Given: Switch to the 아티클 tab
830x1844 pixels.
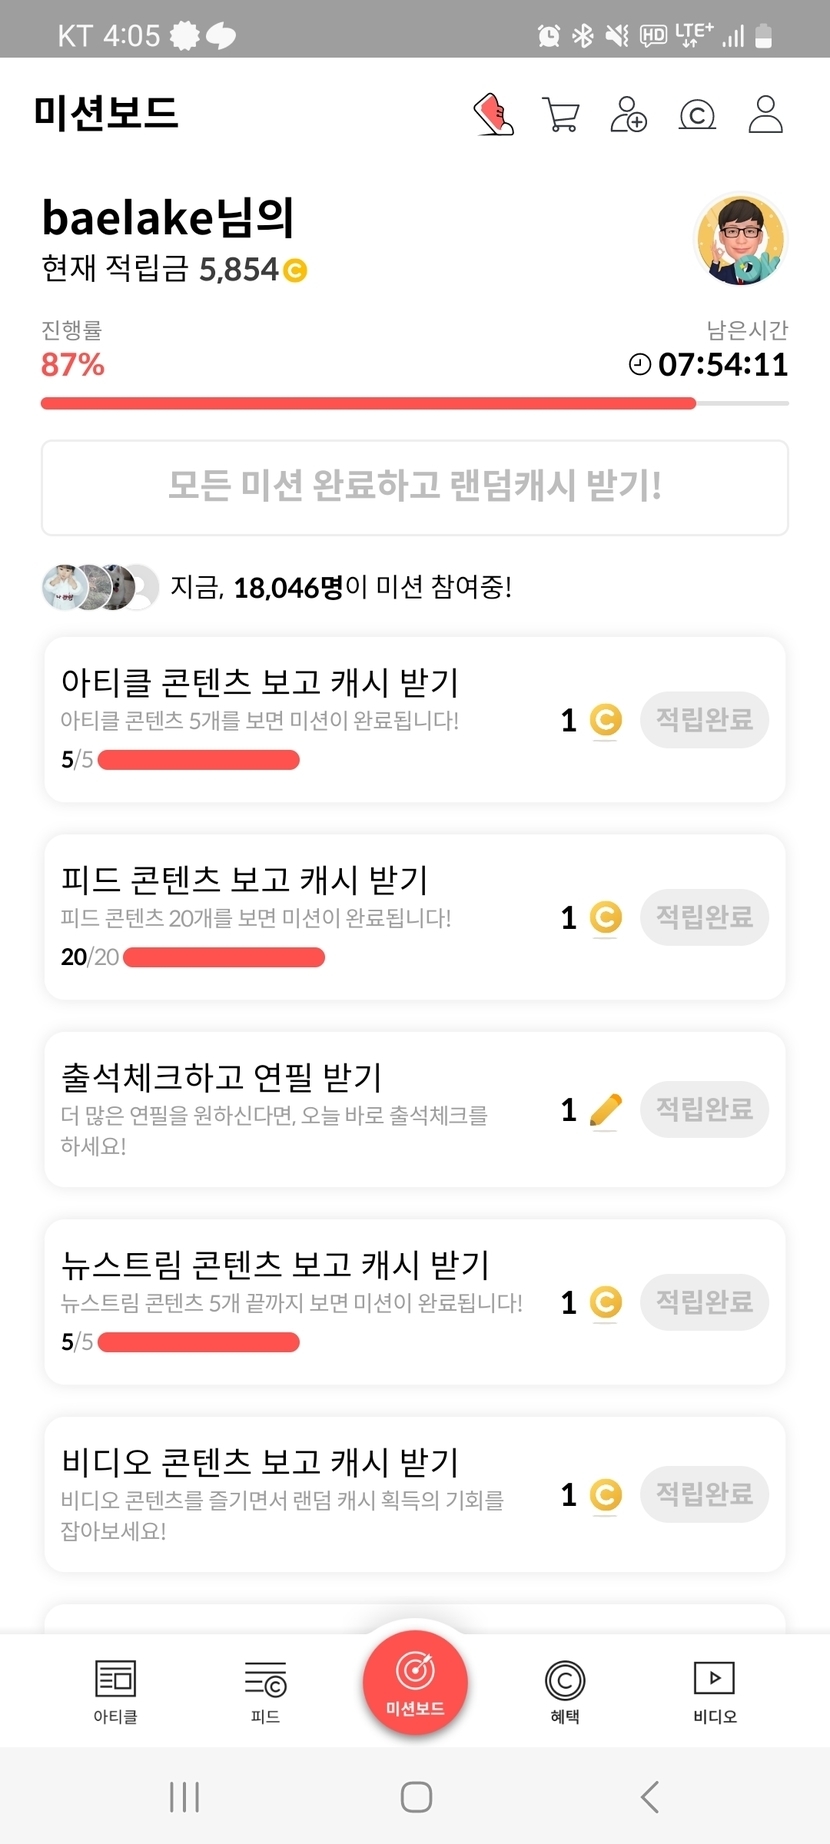Looking at the screenshot, I should [x=115, y=1691].
